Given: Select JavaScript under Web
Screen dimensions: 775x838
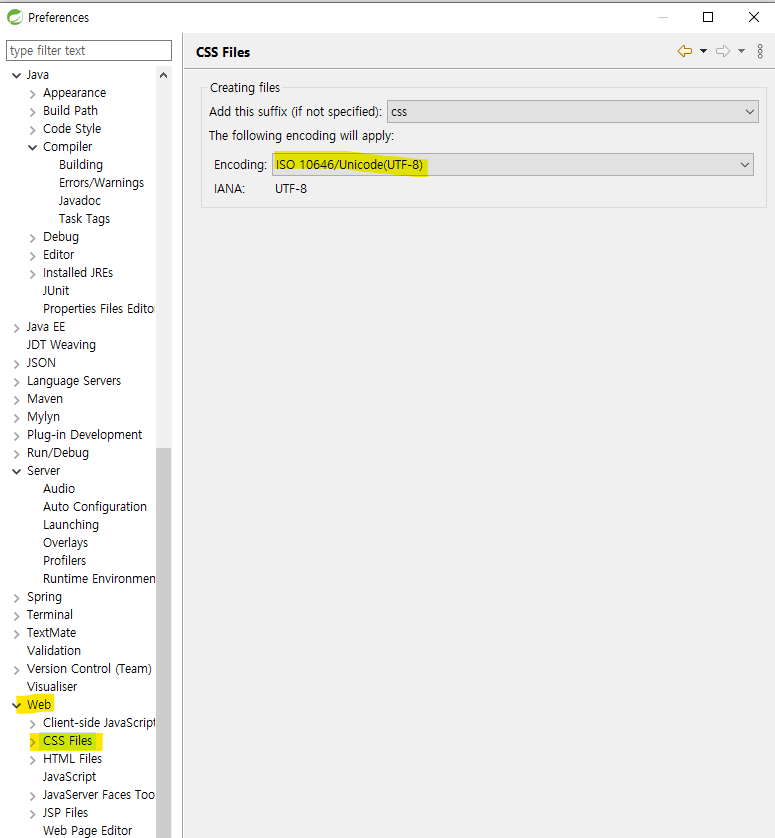Looking at the screenshot, I should 69,777.
